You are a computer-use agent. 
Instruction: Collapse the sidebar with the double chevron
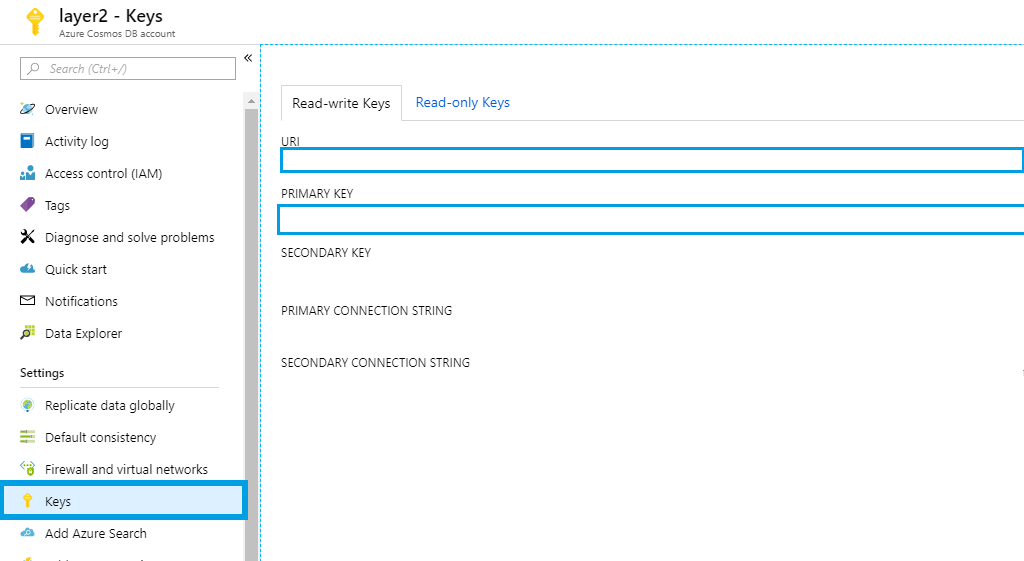248,58
